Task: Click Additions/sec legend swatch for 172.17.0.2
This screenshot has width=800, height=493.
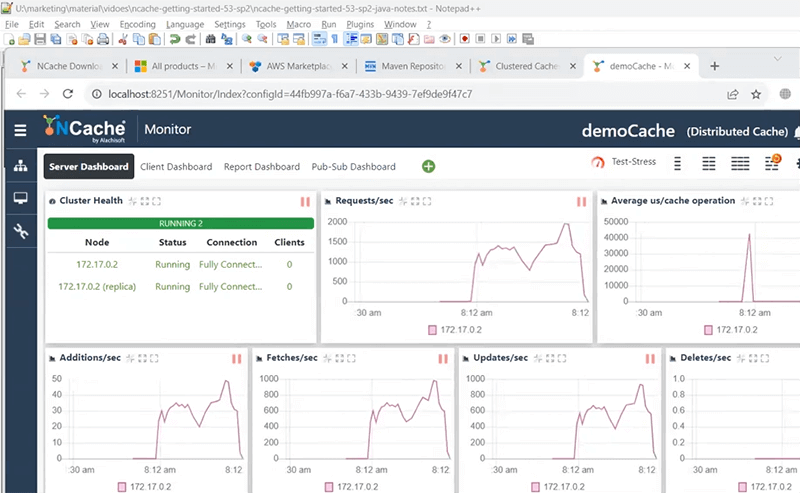Action: pos(121,487)
